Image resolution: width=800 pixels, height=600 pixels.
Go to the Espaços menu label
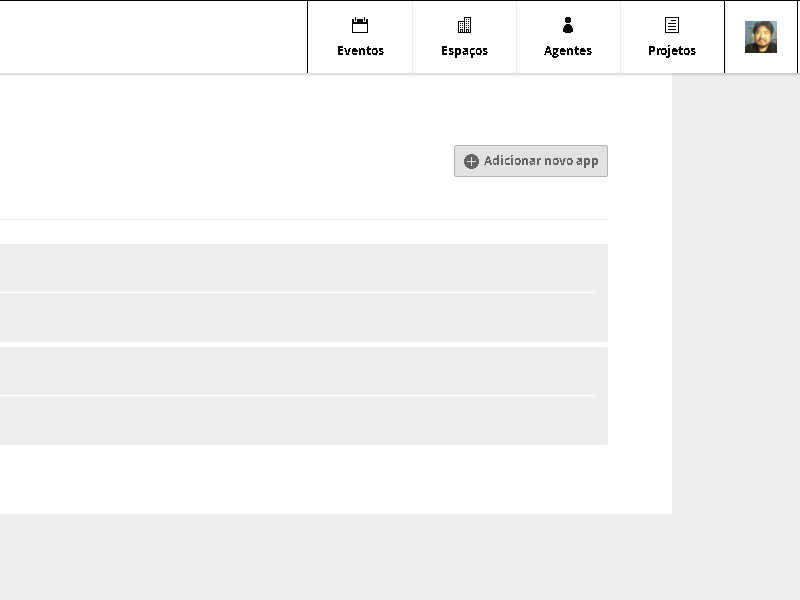[464, 51]
